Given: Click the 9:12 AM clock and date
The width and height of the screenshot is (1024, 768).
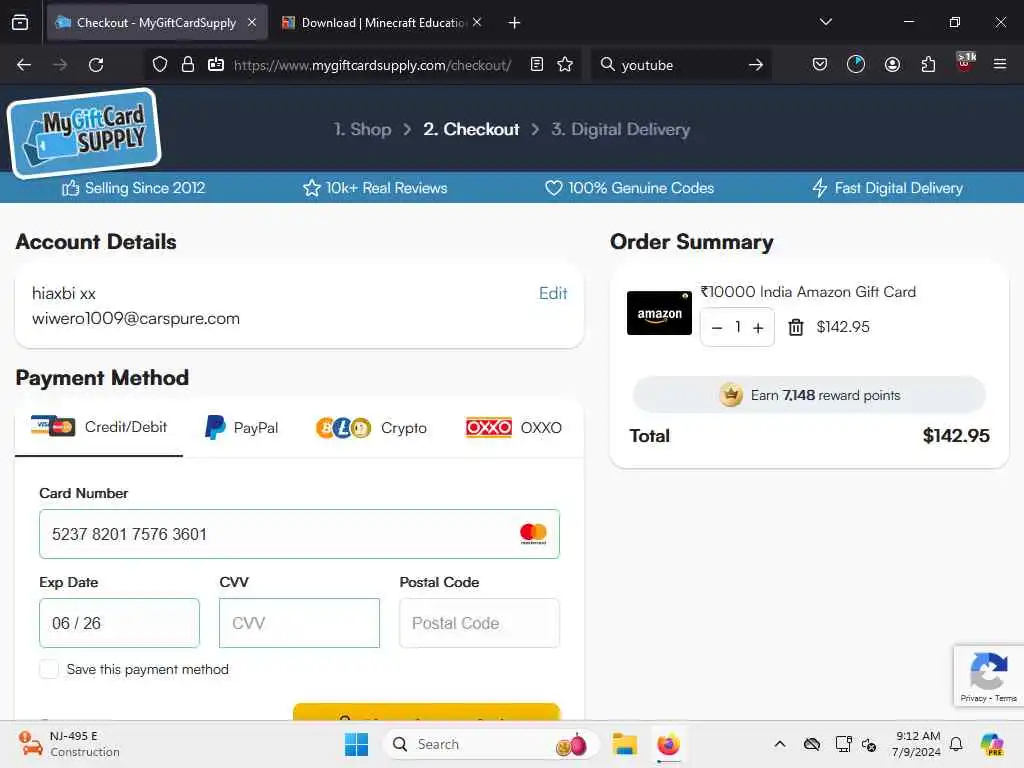Looking at the screenshot, I should [x=917, y=744].
